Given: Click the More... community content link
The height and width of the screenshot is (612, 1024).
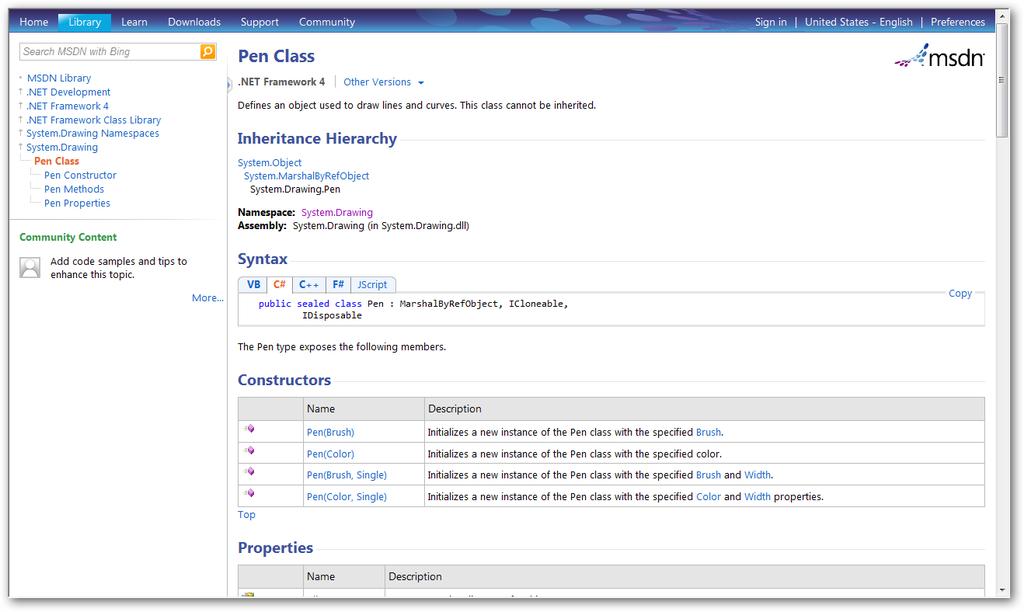Looking at the screenshot, I should [208, 298].
